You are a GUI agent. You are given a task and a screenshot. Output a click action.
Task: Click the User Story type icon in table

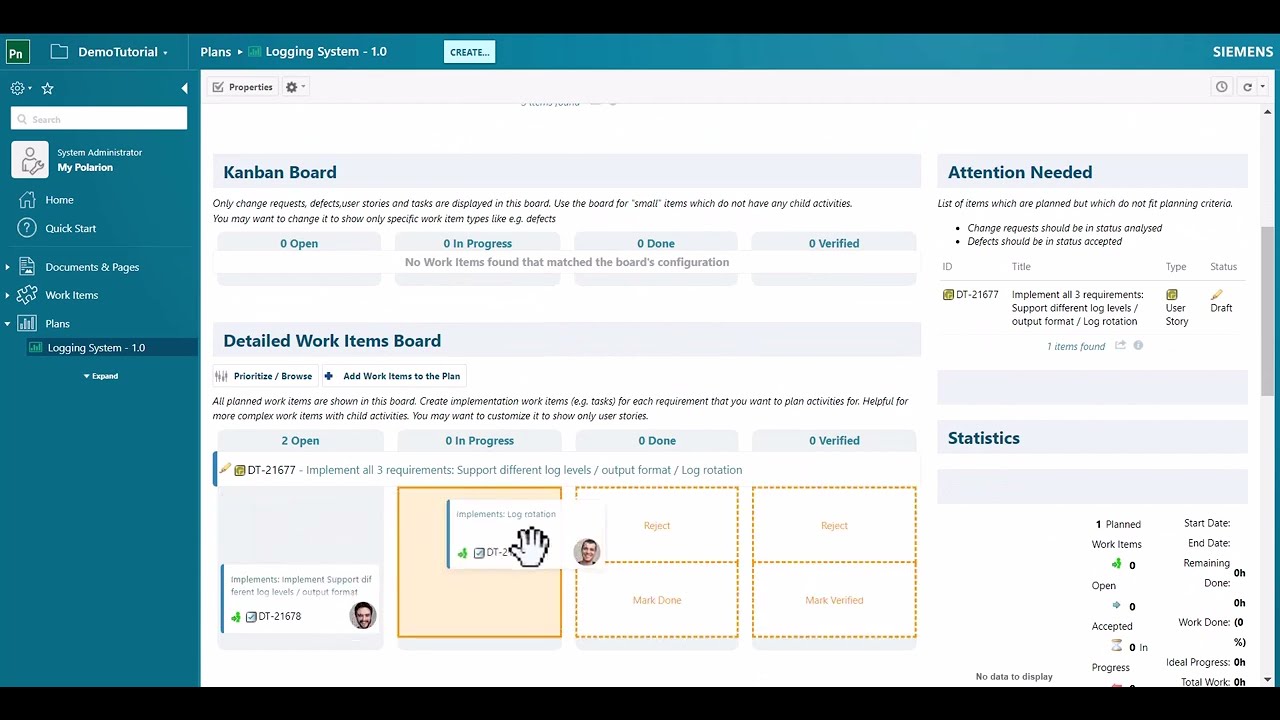click(x=1172, y=295)
